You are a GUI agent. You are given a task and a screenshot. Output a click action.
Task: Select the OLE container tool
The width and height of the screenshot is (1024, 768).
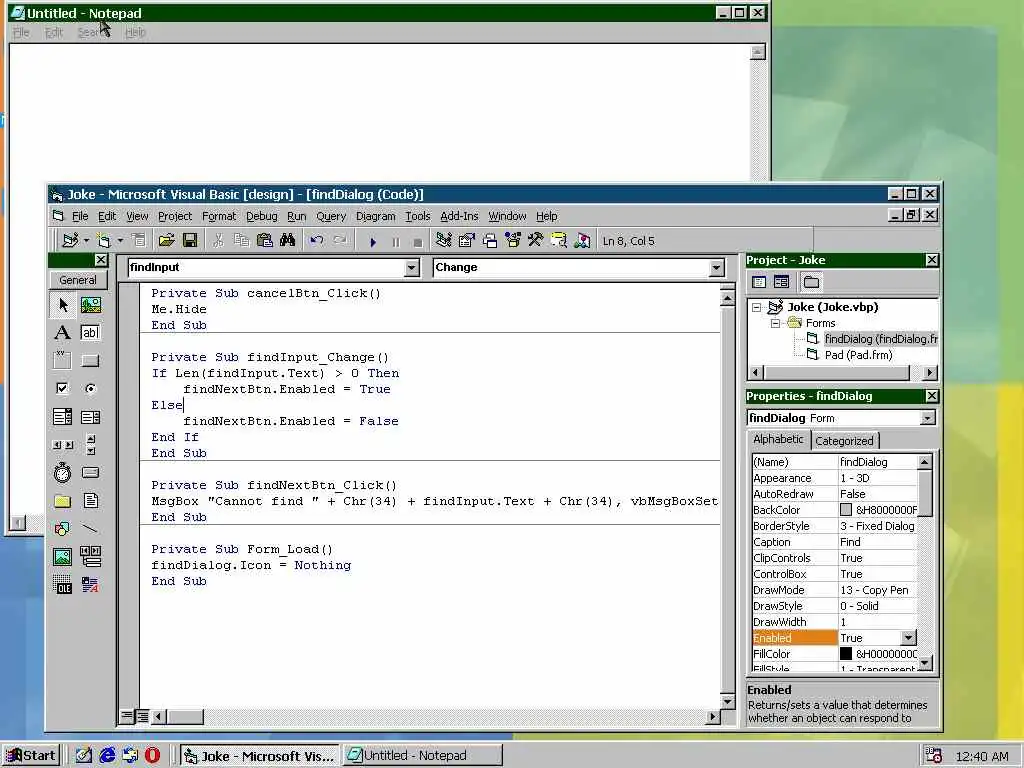[63, 584]
